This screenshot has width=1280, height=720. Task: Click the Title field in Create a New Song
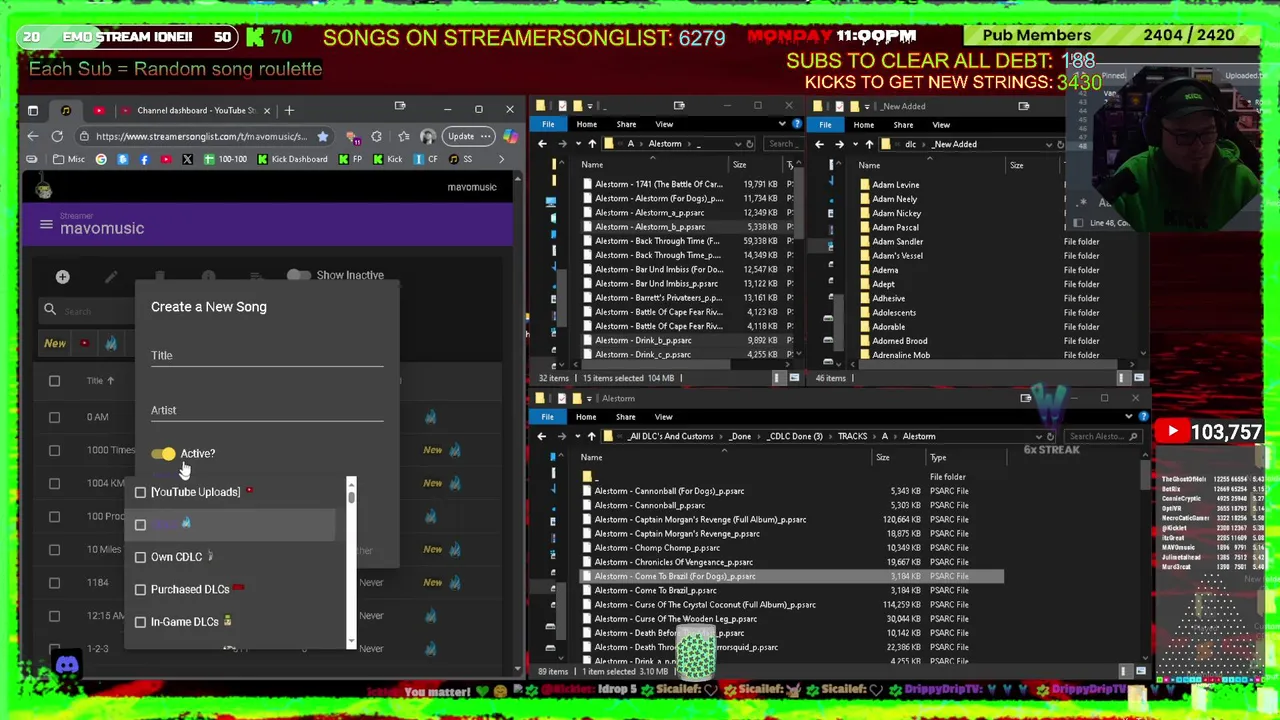point(267,355)
